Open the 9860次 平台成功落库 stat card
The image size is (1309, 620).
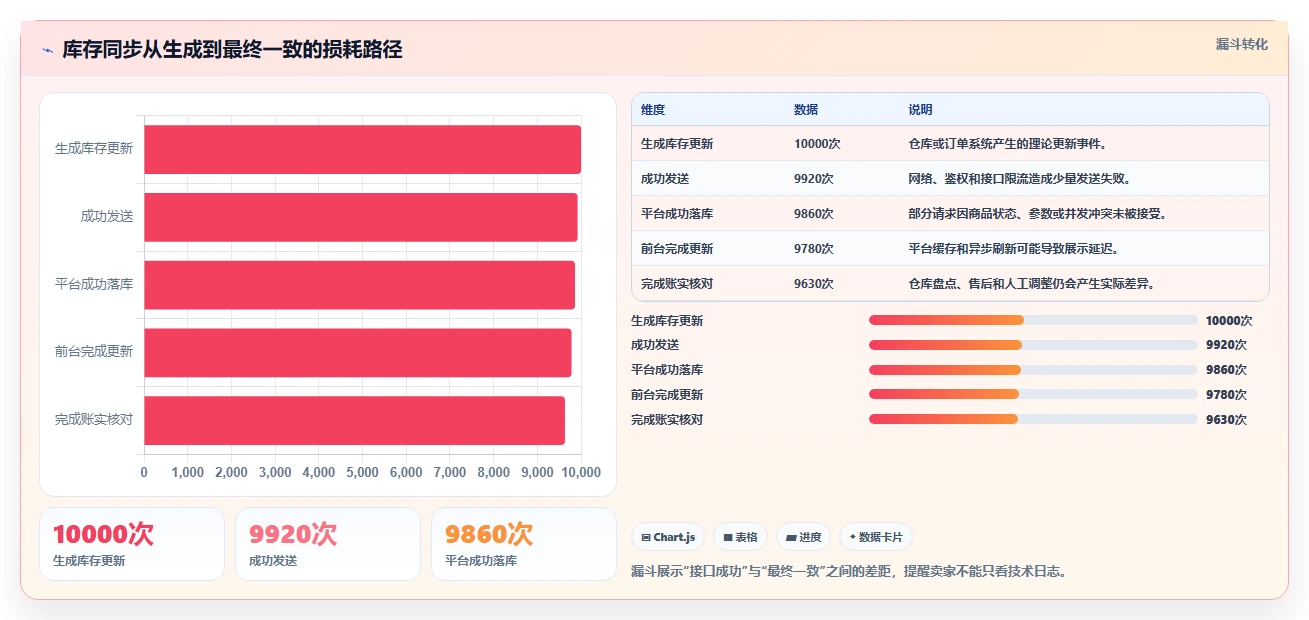[524, 544]
